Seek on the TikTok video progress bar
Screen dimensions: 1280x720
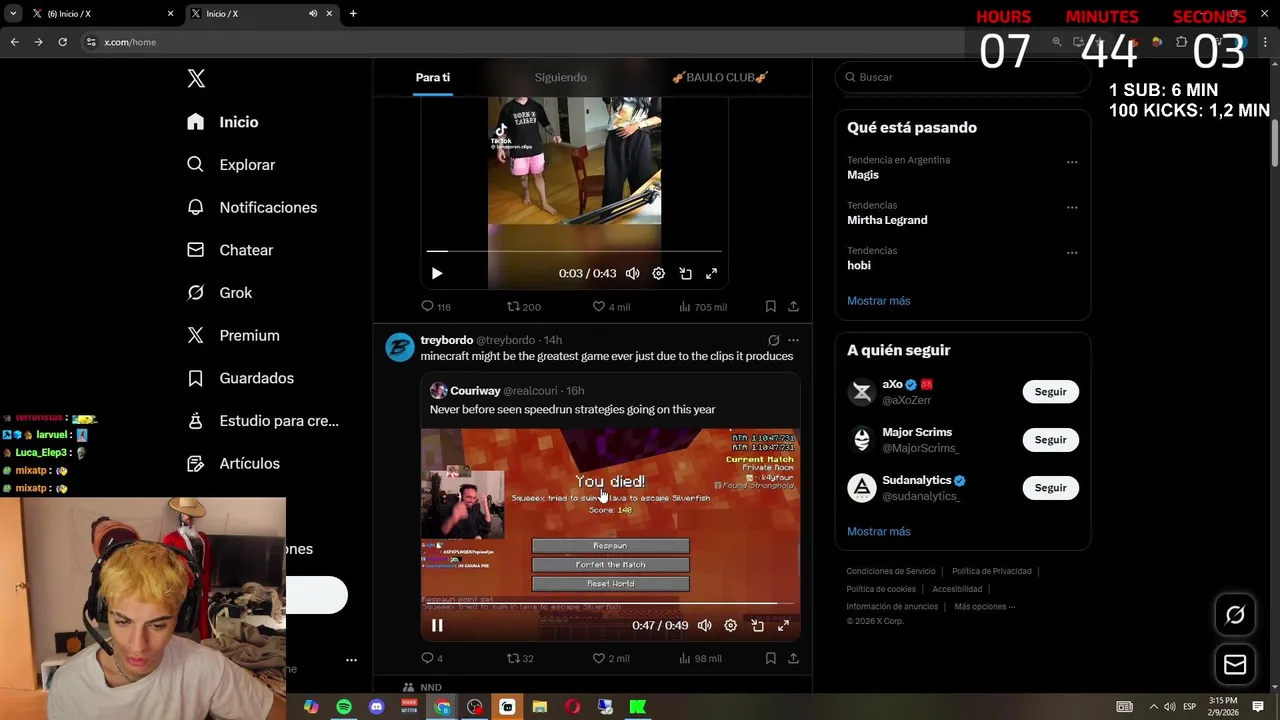(x=574, y=251)
